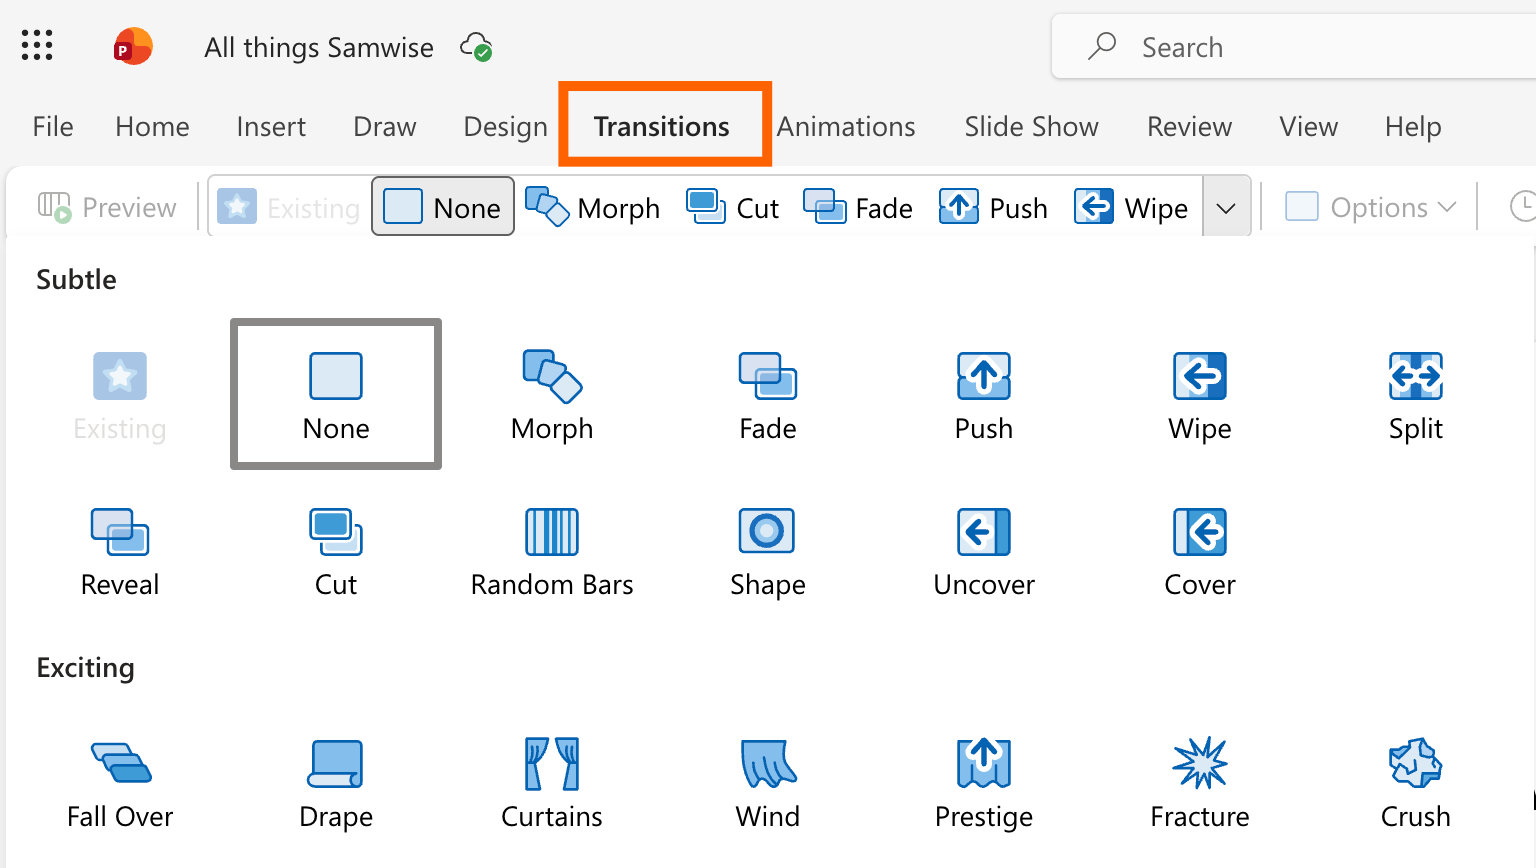Apply the Fracture transition
The height and width of the screenshot is (868, 1536).
pos(1200,784)
